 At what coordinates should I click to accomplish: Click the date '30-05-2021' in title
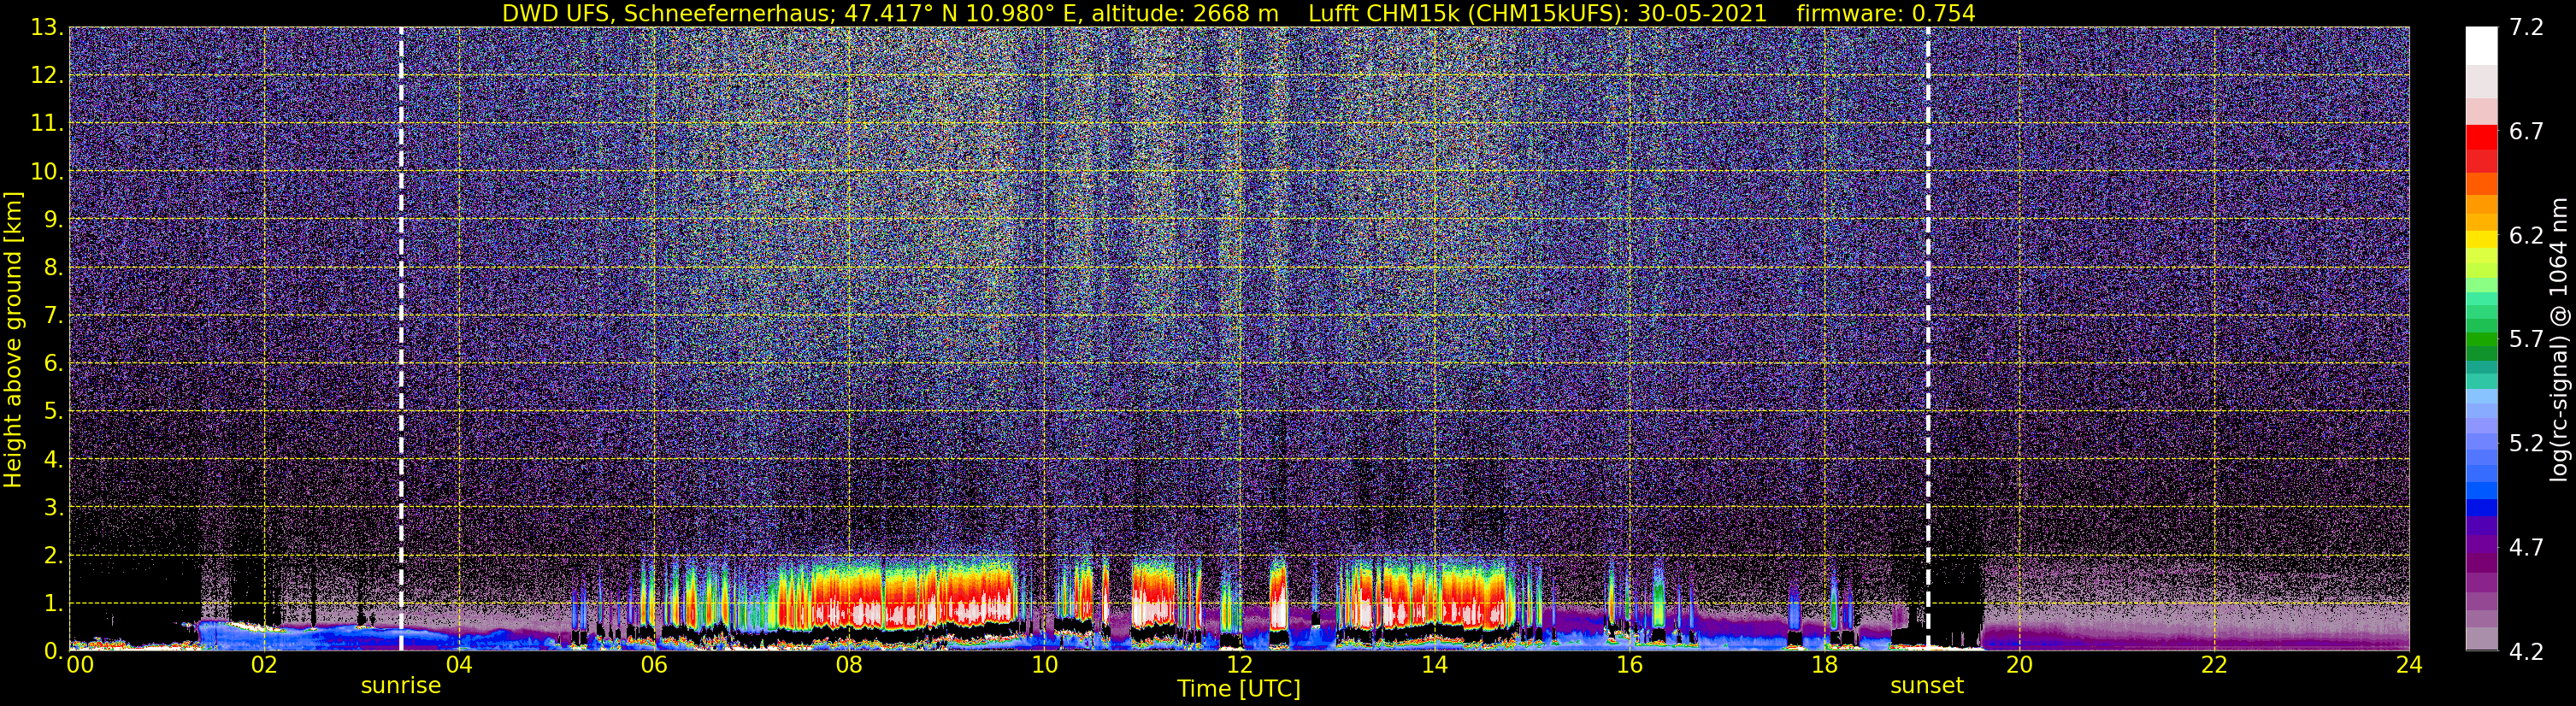pos(1702,13)
